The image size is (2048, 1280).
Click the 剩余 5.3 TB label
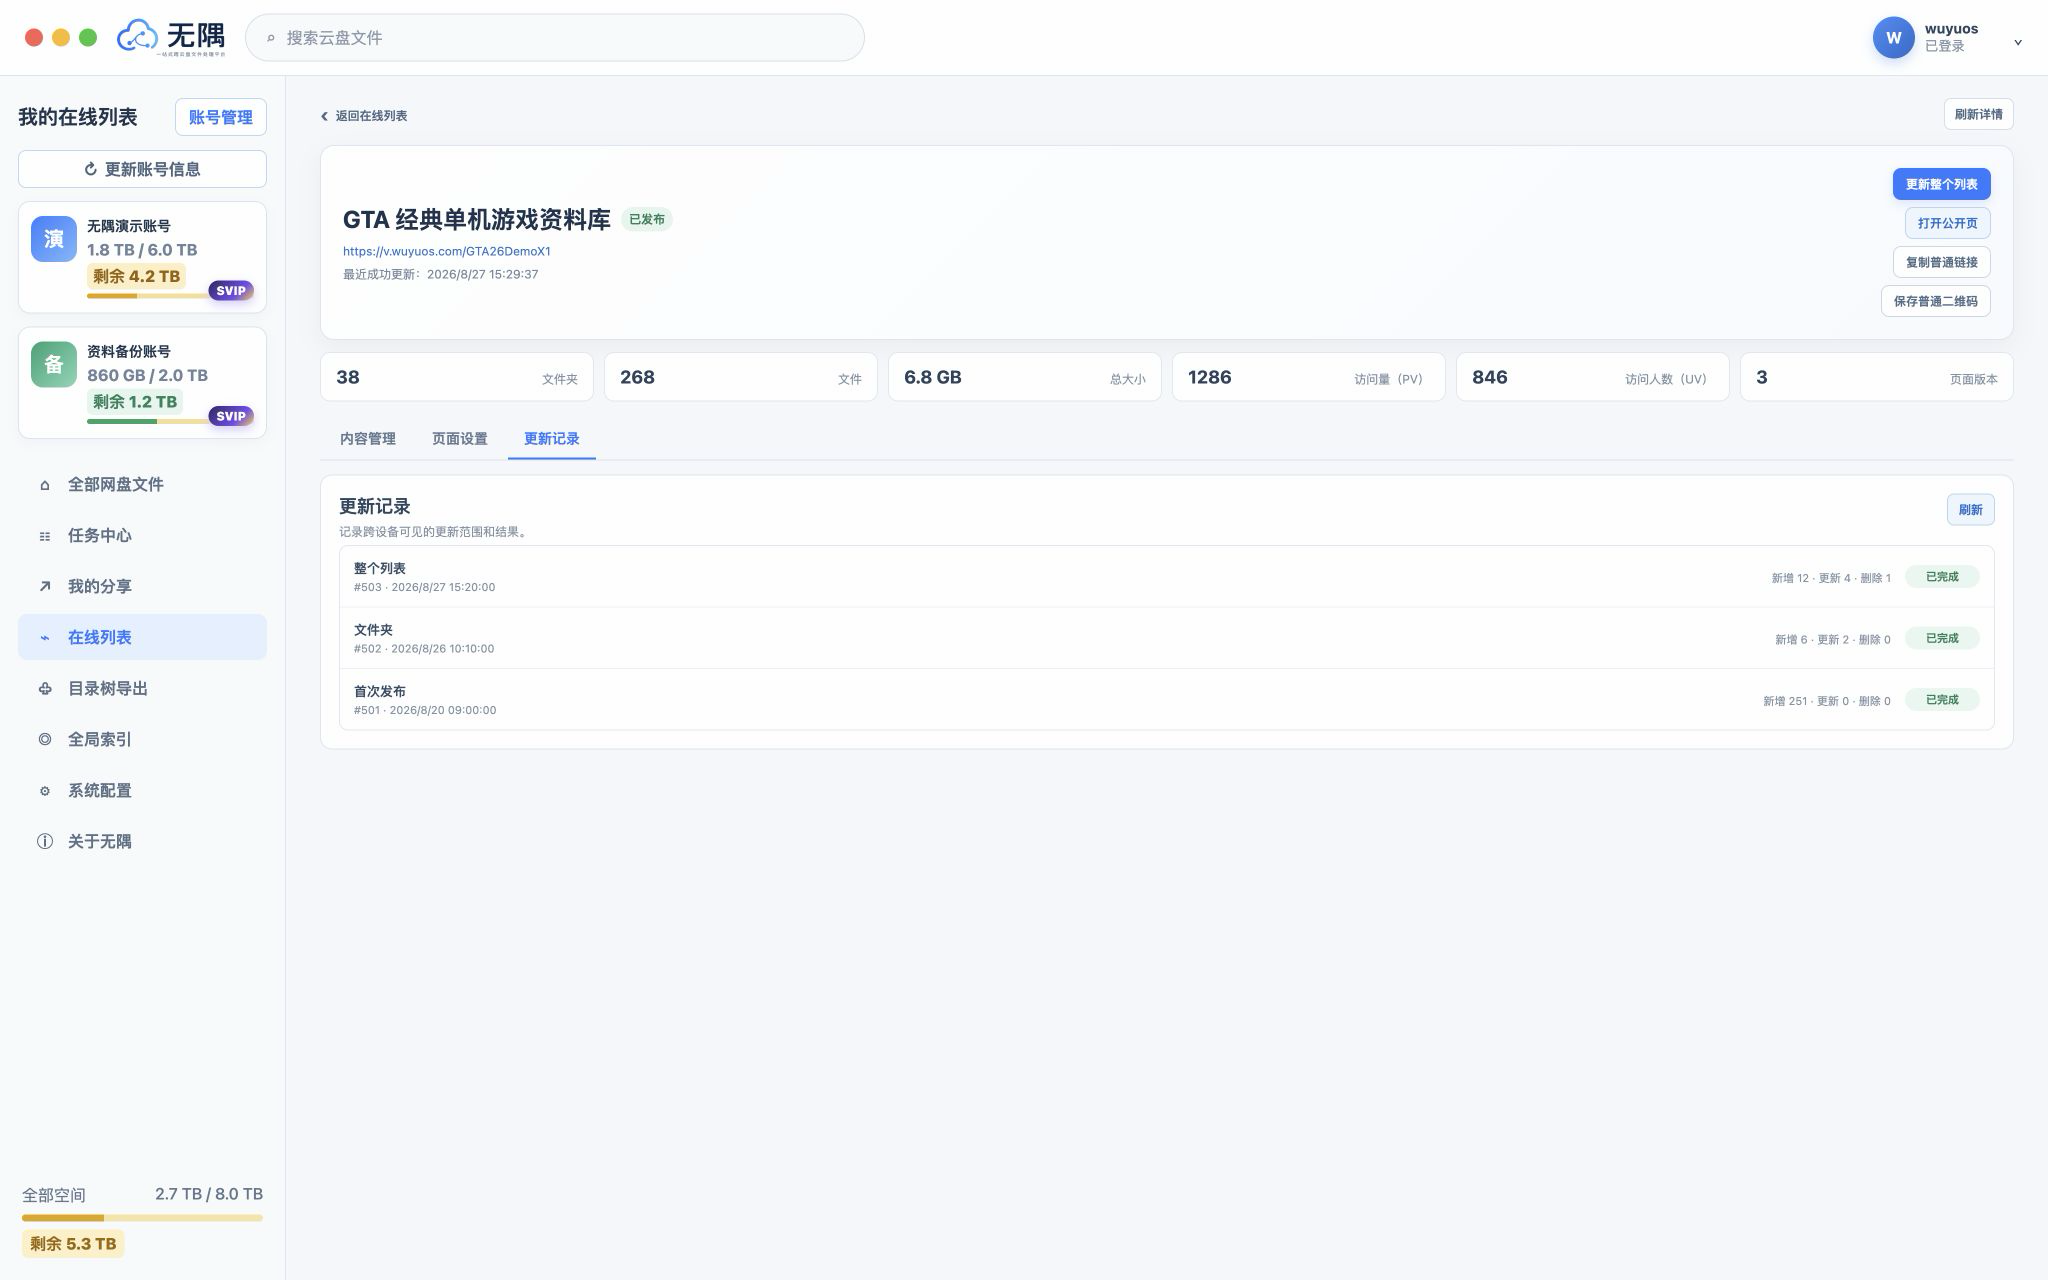click(73, 1244)
